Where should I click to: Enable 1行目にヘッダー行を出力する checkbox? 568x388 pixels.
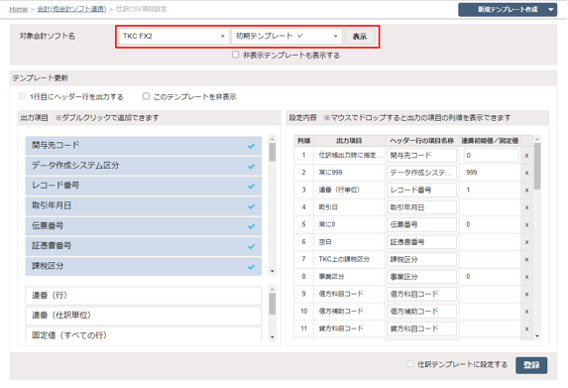(22, 96)
